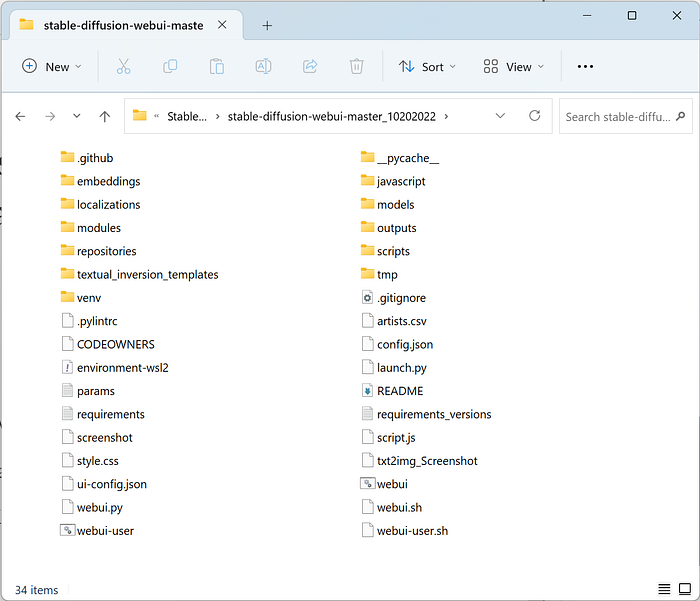Select the __pycache__ folder icon
The image size is (700, 601).
[367, 157]
